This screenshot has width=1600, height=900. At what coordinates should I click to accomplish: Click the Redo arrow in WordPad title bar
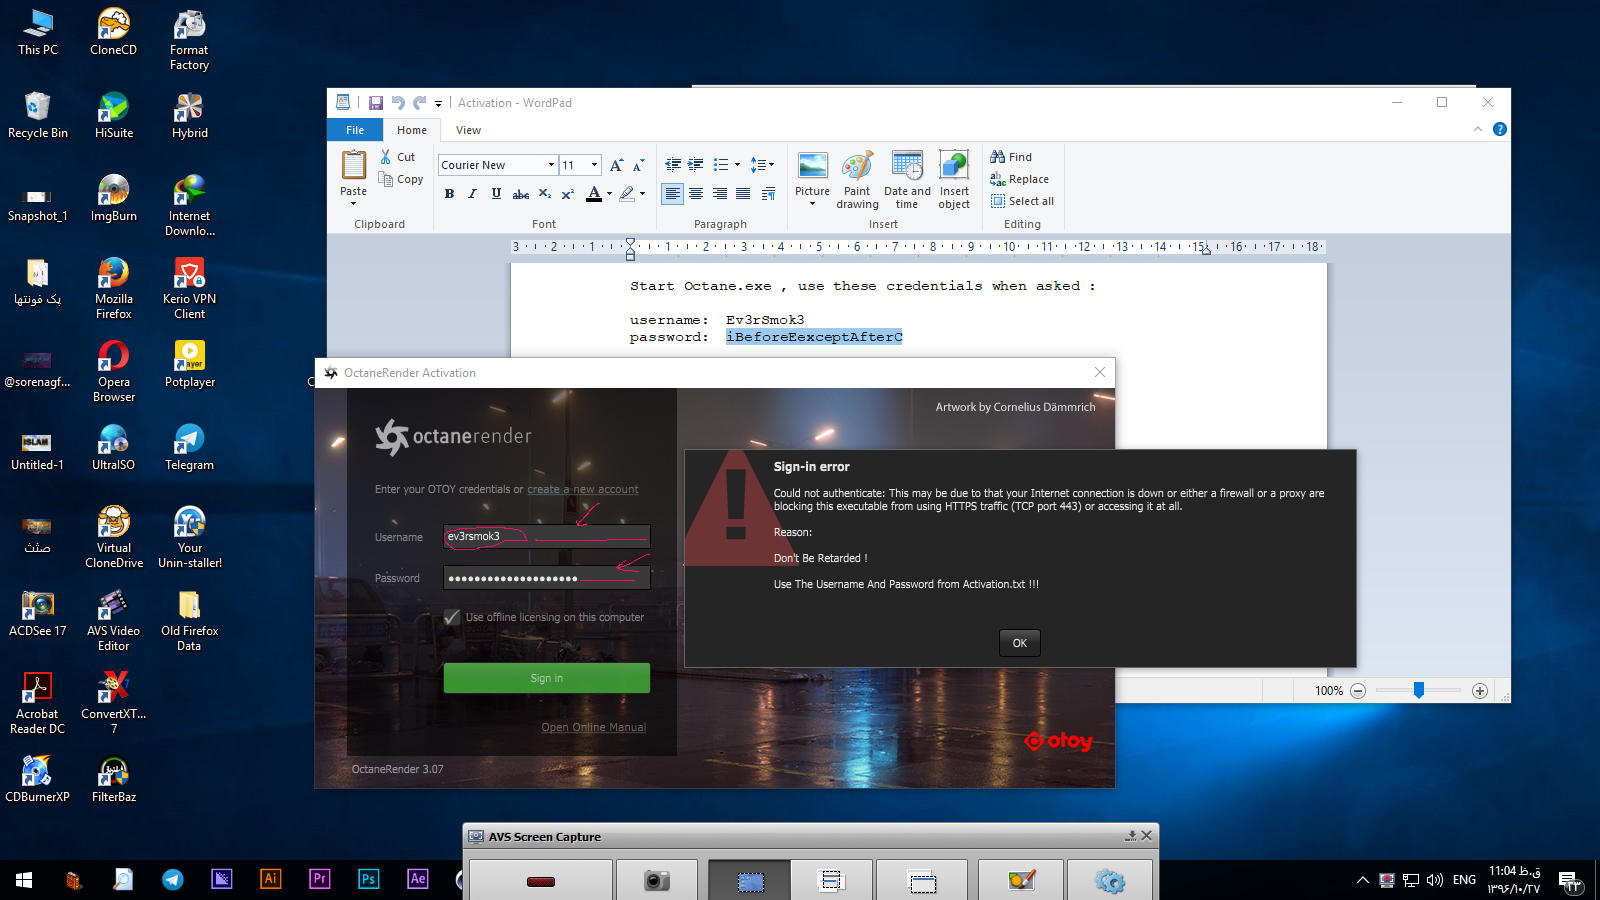click(420, 103)
